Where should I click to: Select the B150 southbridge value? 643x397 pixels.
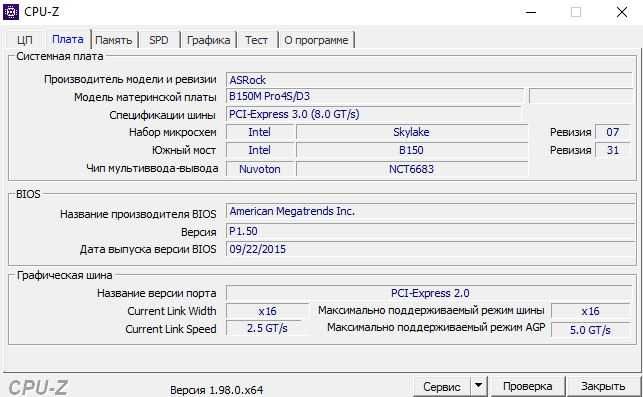(412, 150)
